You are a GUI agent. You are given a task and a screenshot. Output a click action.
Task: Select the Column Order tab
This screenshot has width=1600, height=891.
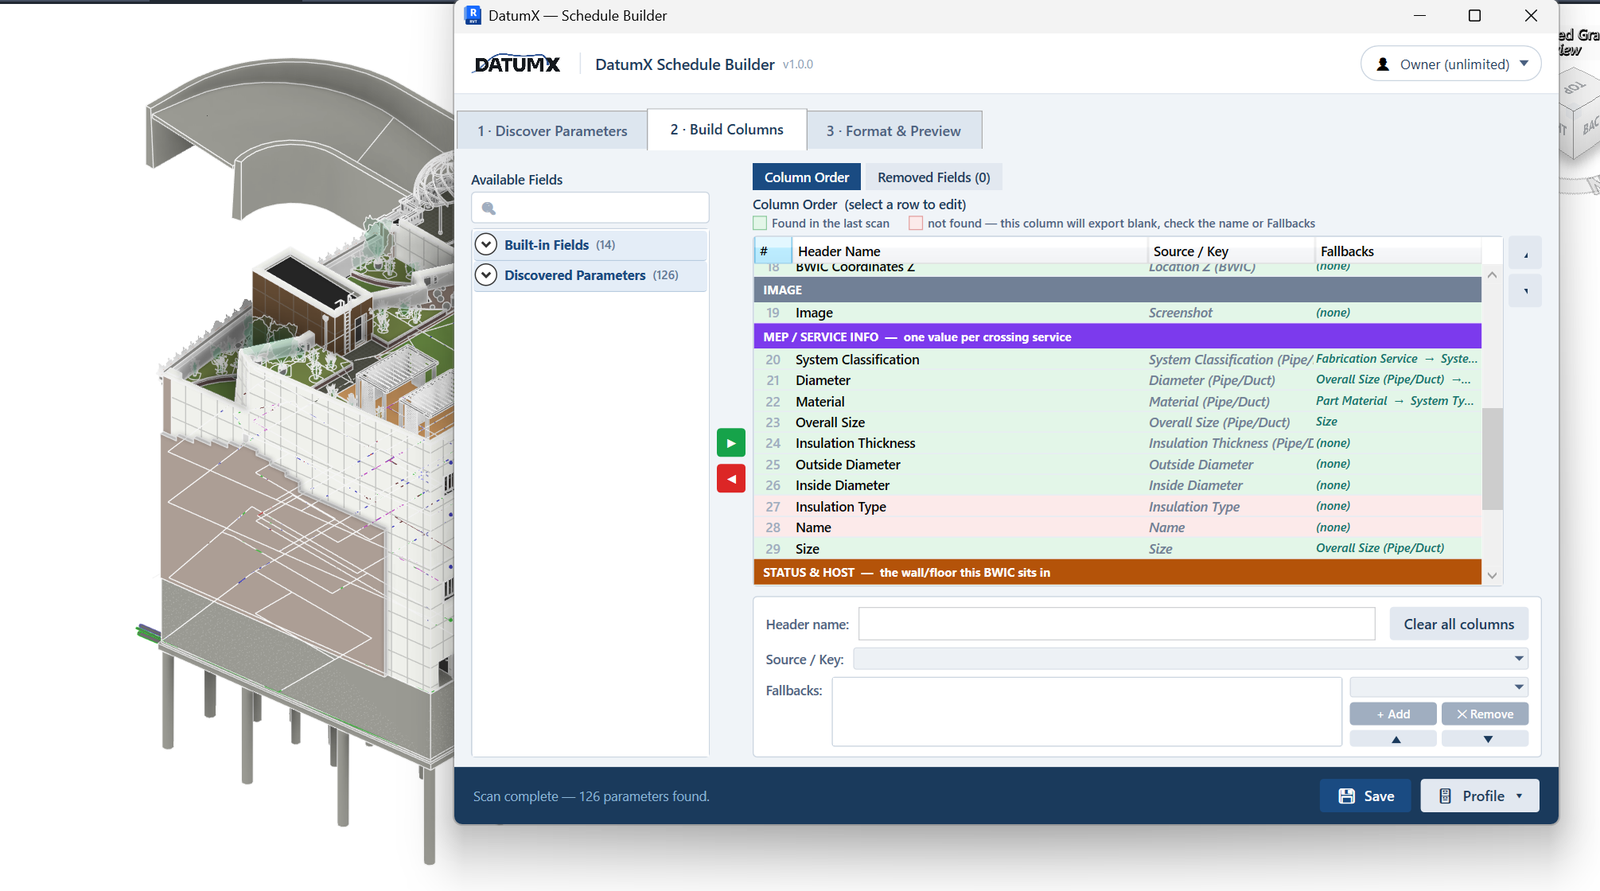807,177
